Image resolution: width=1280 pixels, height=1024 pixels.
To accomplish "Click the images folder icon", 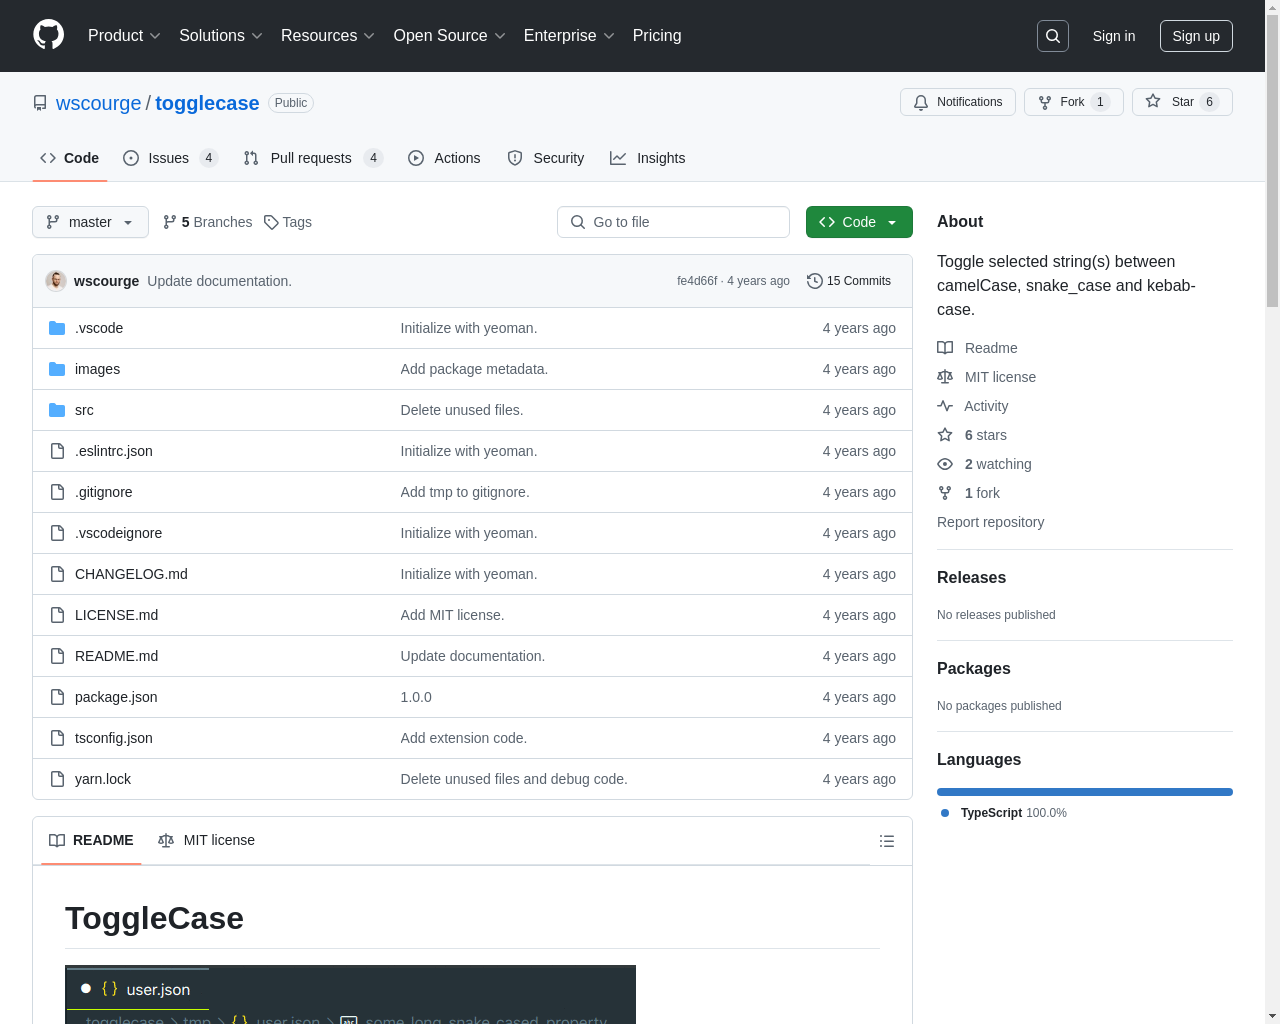I will pos(57,369).
